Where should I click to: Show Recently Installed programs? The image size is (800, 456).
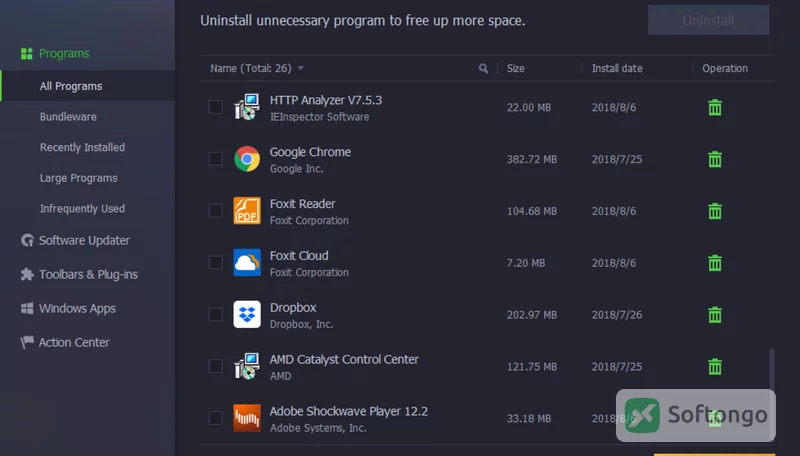pos(82,147)
